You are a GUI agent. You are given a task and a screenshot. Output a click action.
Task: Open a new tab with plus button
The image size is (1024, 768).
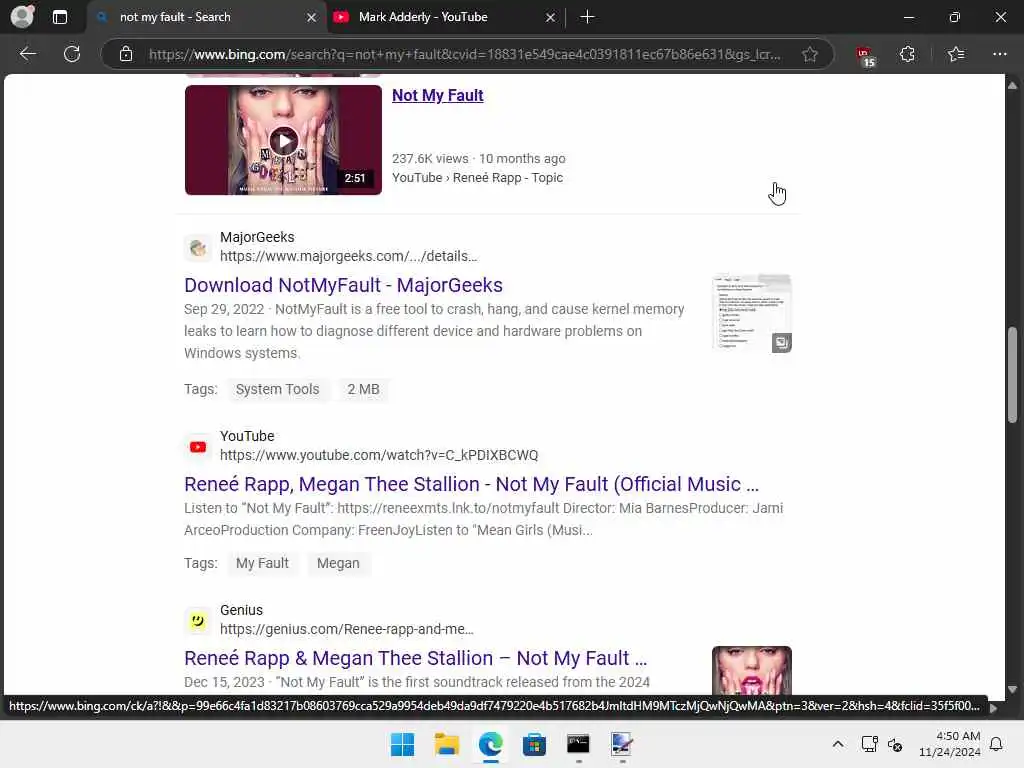tap(587, 17)
